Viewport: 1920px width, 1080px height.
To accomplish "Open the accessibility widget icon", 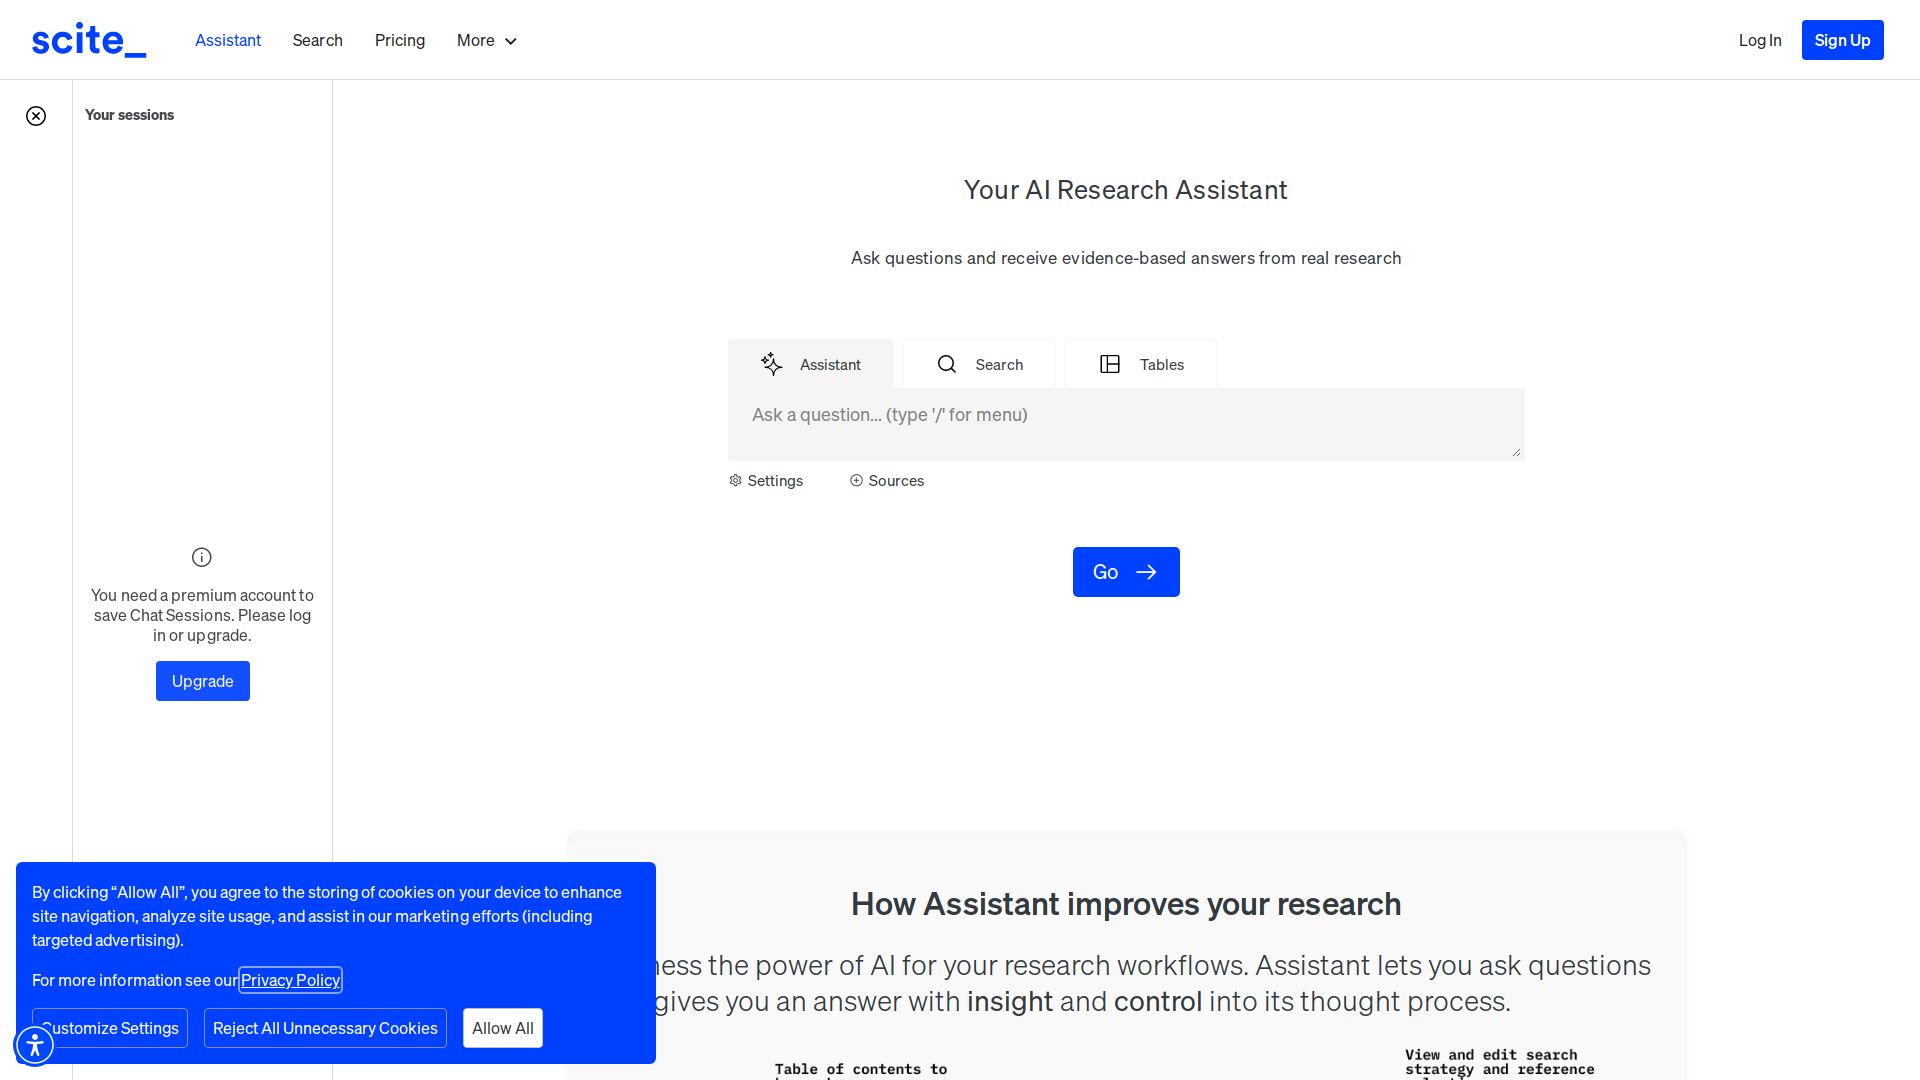I will (35, 1045).
